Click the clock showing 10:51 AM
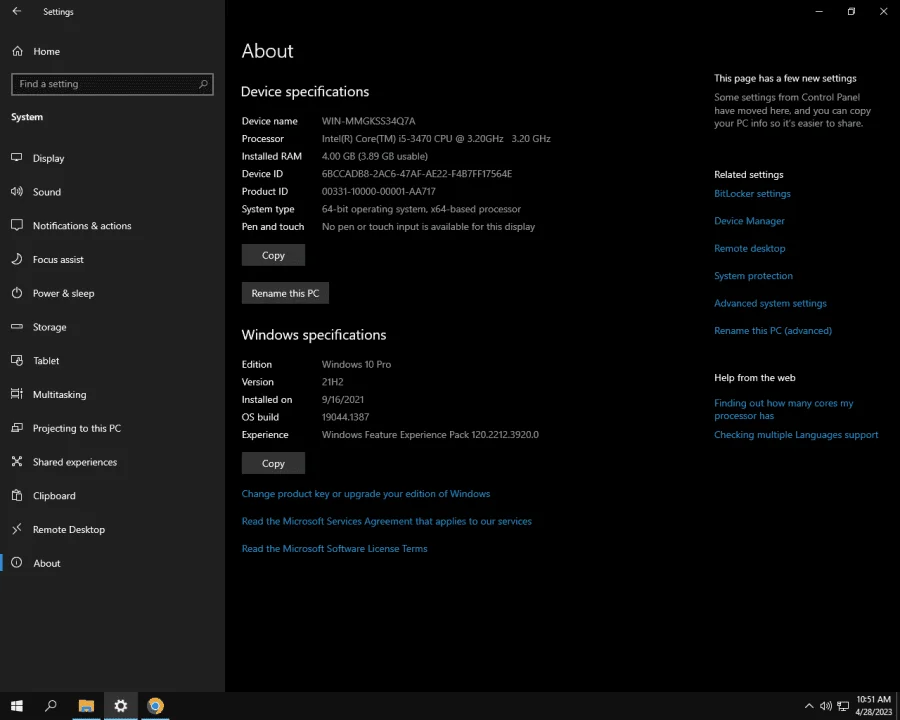Image resolution: width=900 pixels, height=720 pixels. pyautogui.click(x=873, y=699)
